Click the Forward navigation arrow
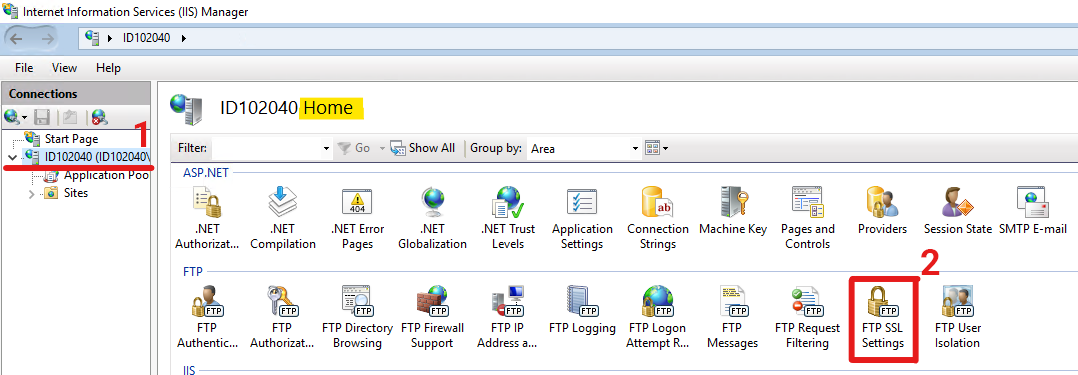 (x=48, y=38)
